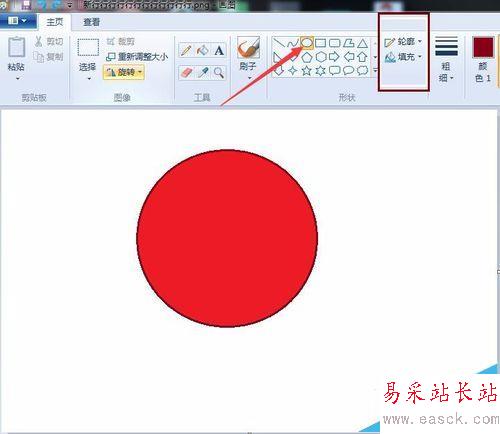Pick the Rounded rectangular callout shape

(334, 71)
